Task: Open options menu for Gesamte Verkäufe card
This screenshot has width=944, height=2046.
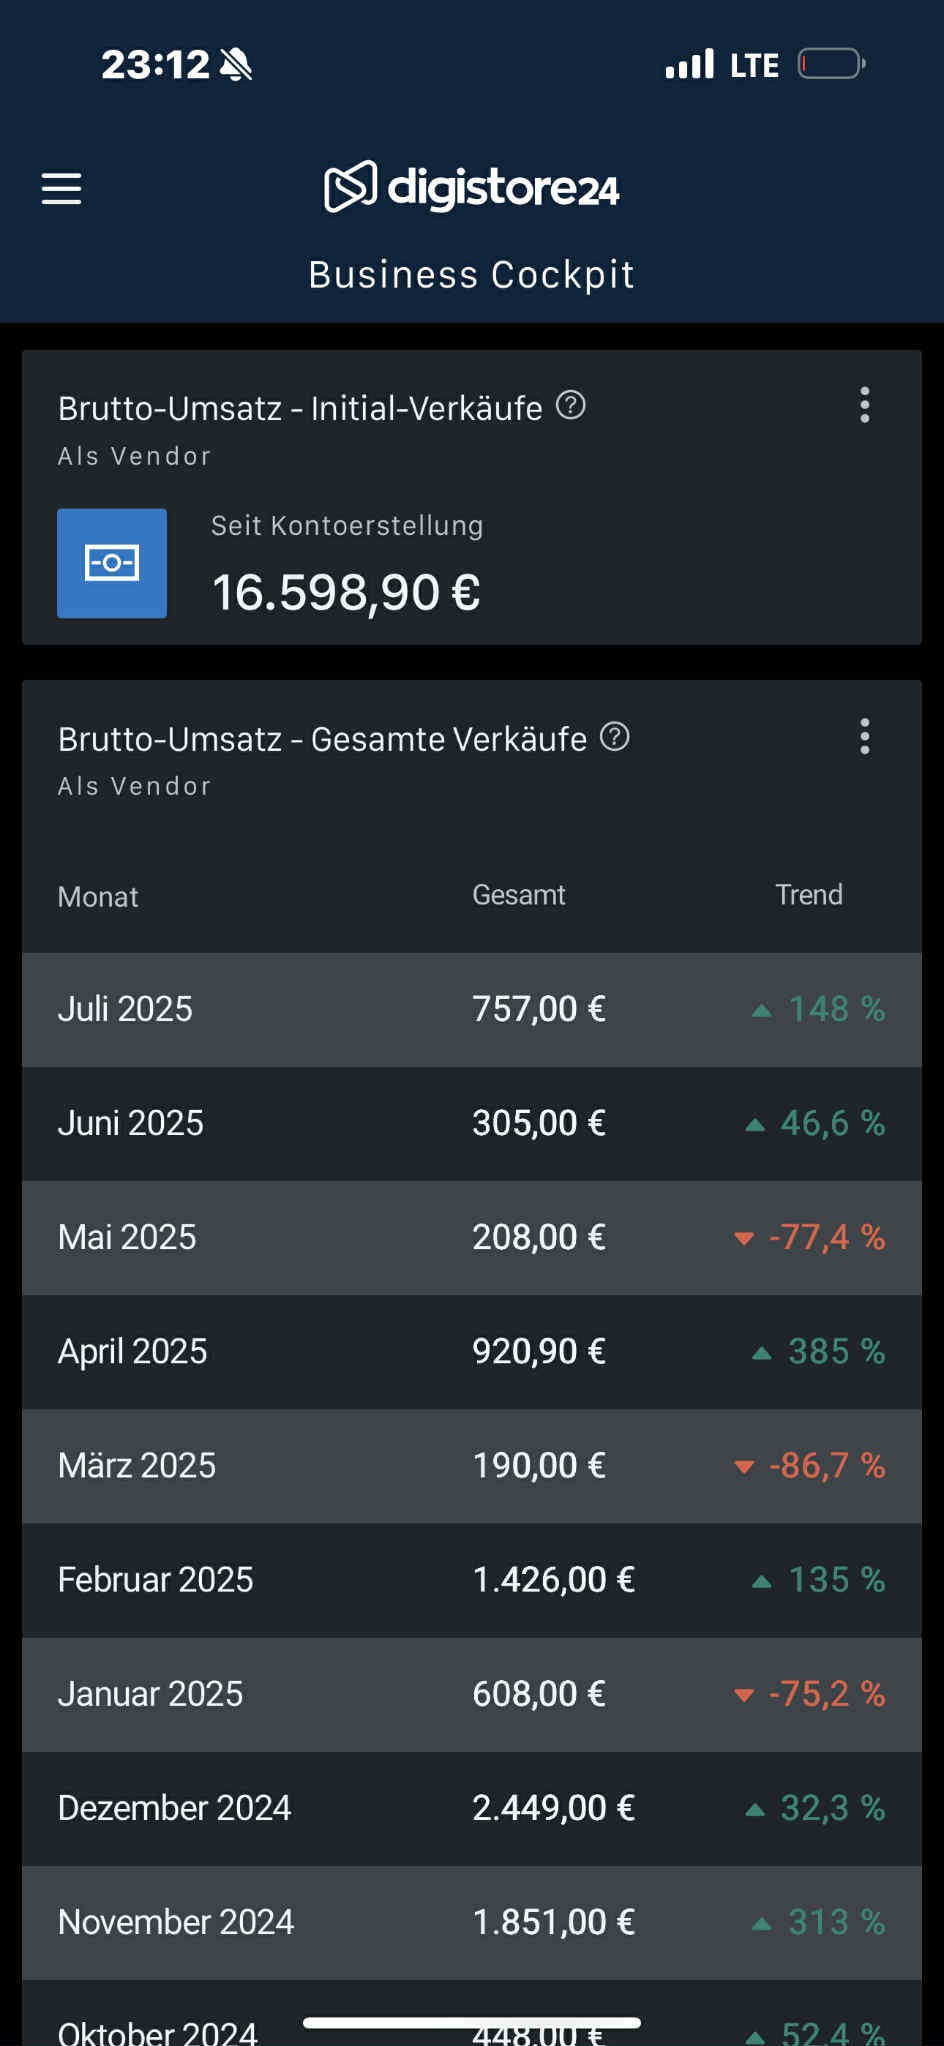Action: pyautogui.click(x=865, y=737)
